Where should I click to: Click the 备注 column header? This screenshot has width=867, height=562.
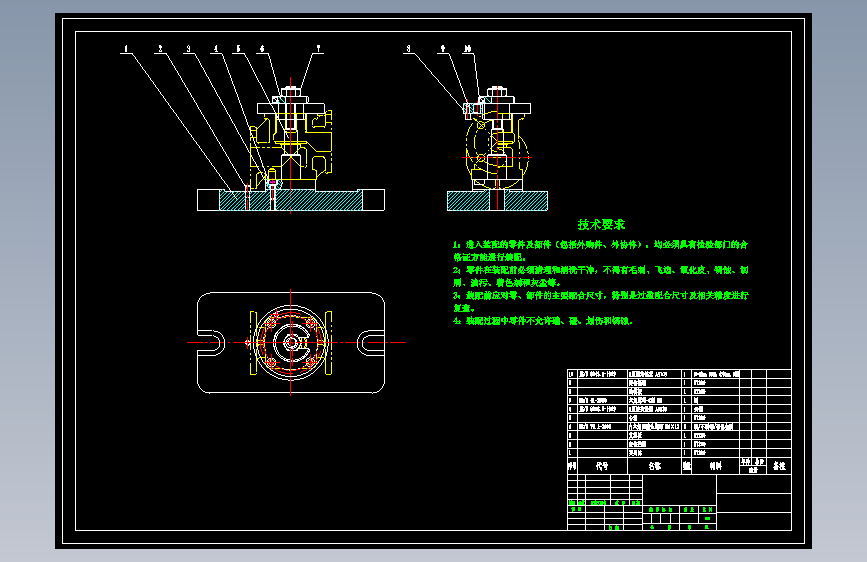click(779, 466)
